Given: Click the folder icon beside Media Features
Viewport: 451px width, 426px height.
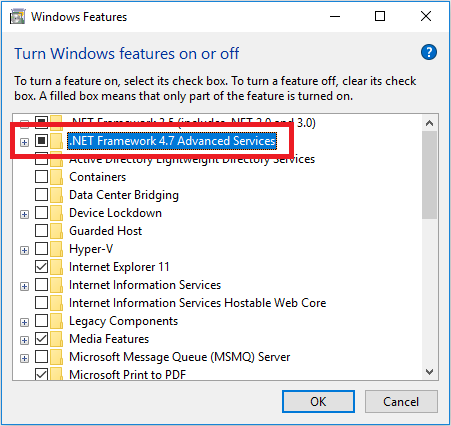Looking at the screenshot, I should coord(56,339).
